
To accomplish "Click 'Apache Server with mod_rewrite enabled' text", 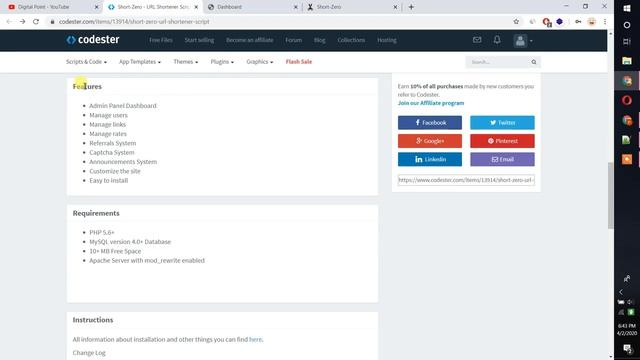I will coord(147,260).
